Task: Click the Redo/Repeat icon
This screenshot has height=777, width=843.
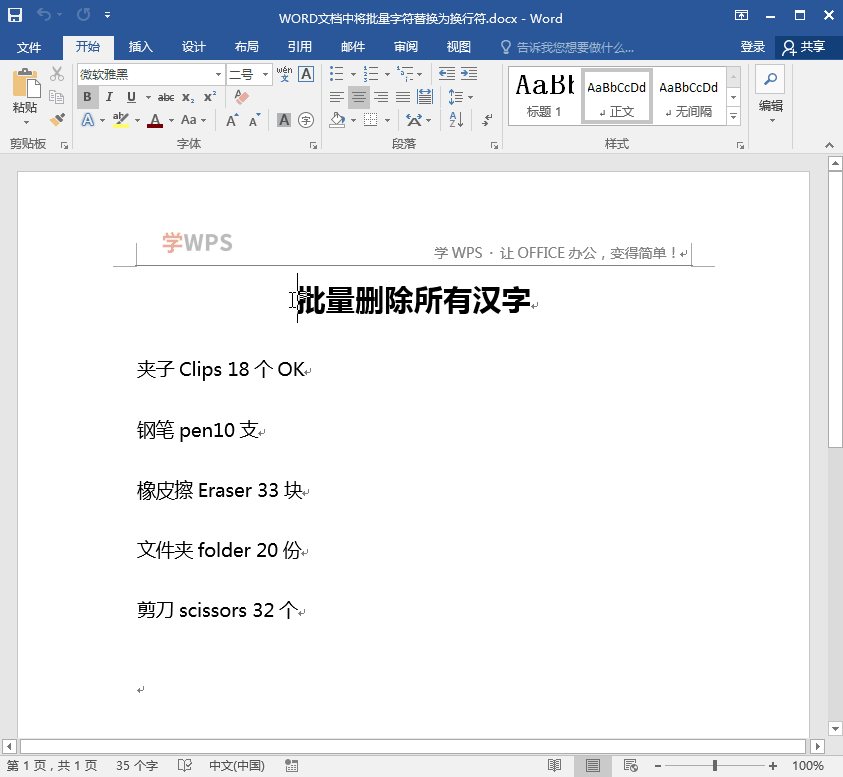Action: 83,15
